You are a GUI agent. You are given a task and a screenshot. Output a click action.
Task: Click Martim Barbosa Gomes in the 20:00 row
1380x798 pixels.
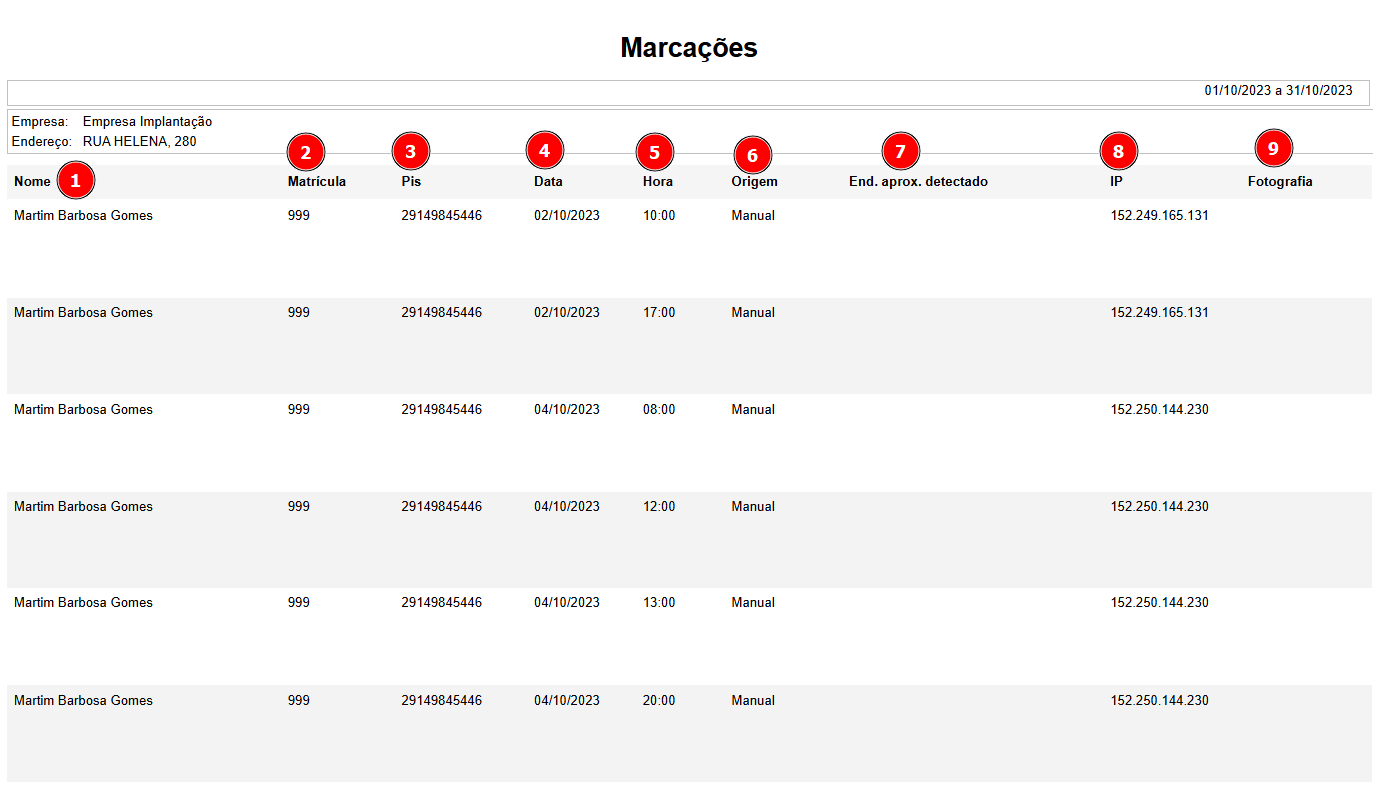coord(83,701)
